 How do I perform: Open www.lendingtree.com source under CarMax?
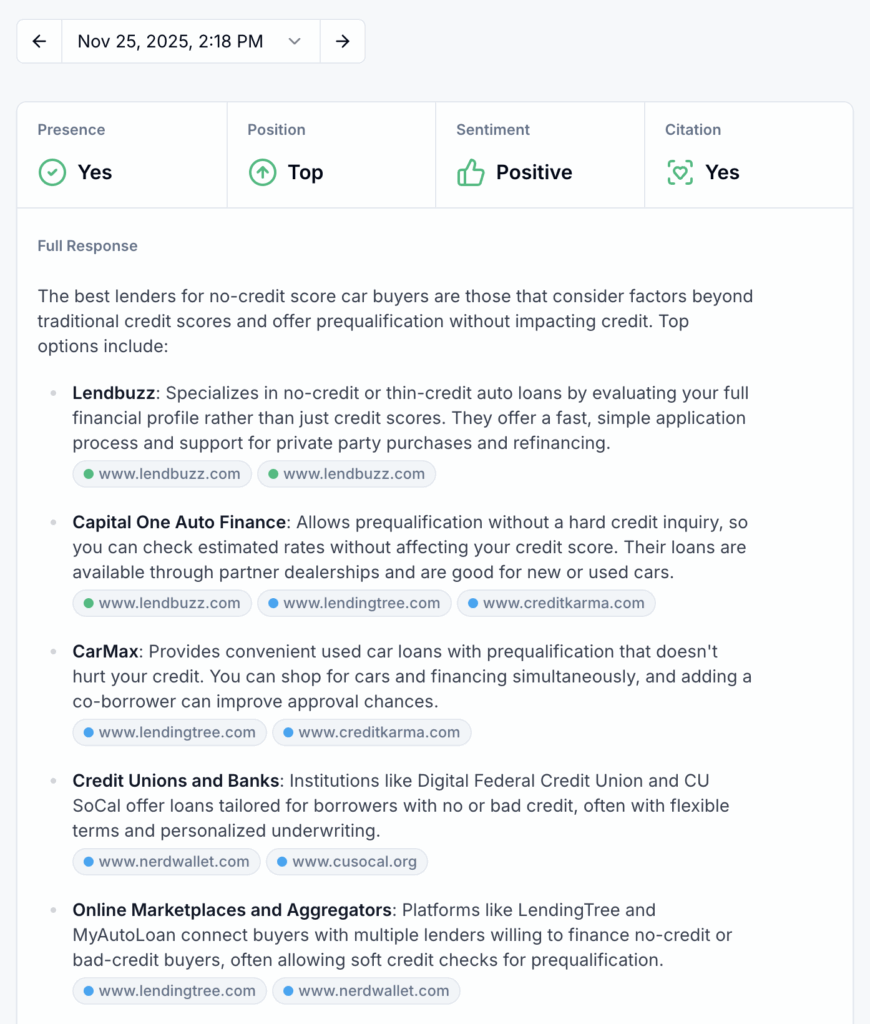point(169,732)
